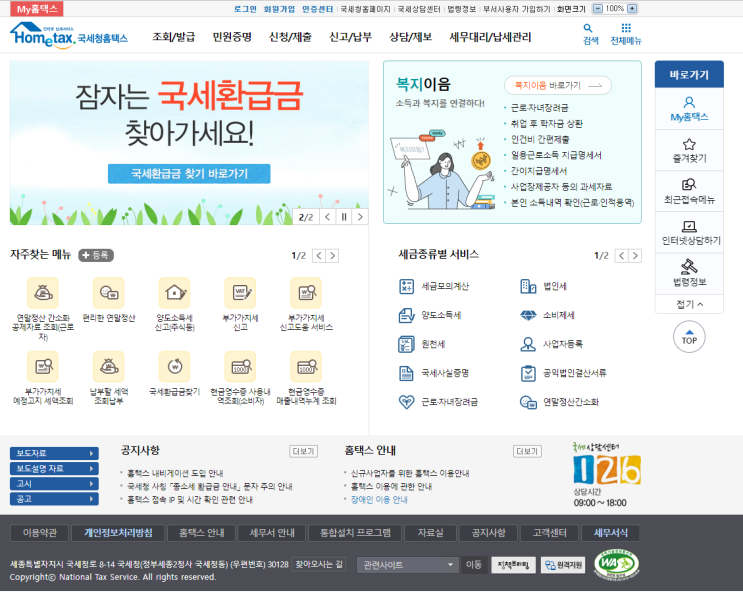Expand the 공고 link

pos(54,499)
